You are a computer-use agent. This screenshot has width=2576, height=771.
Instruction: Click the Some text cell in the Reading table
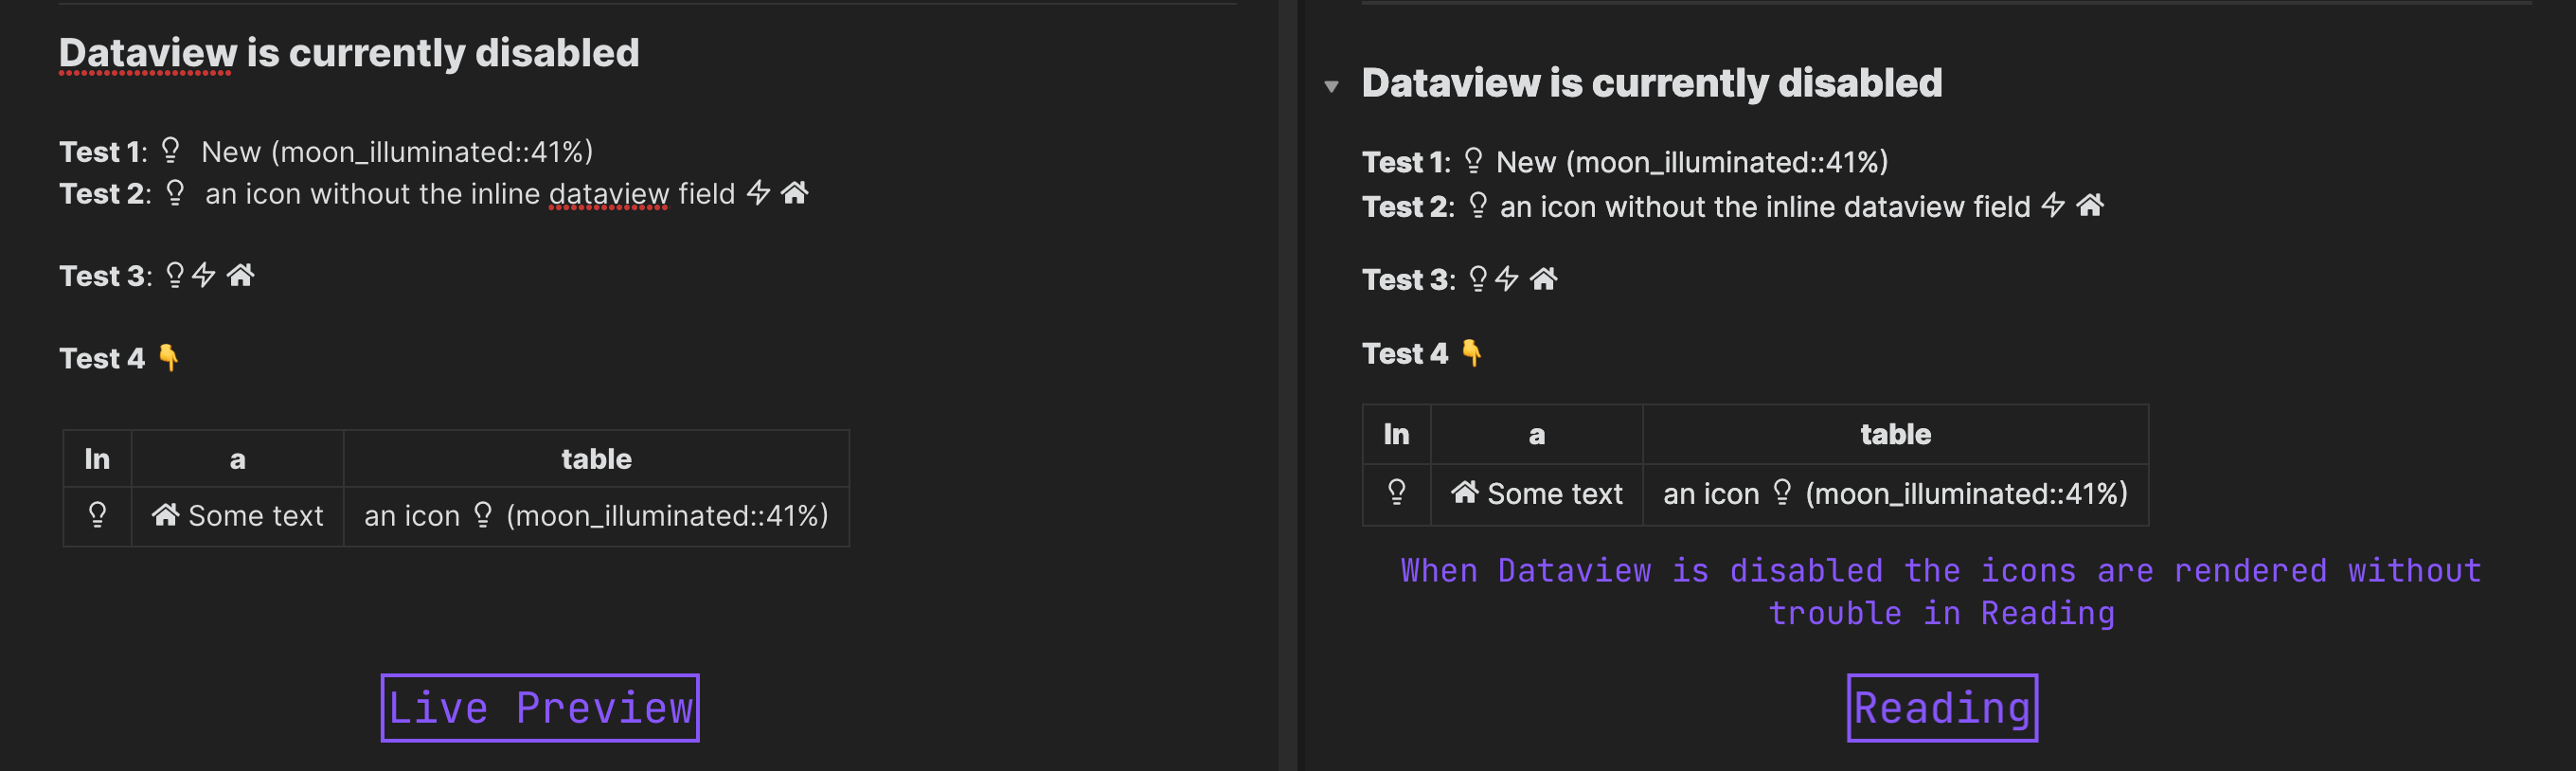(1554, 493)
